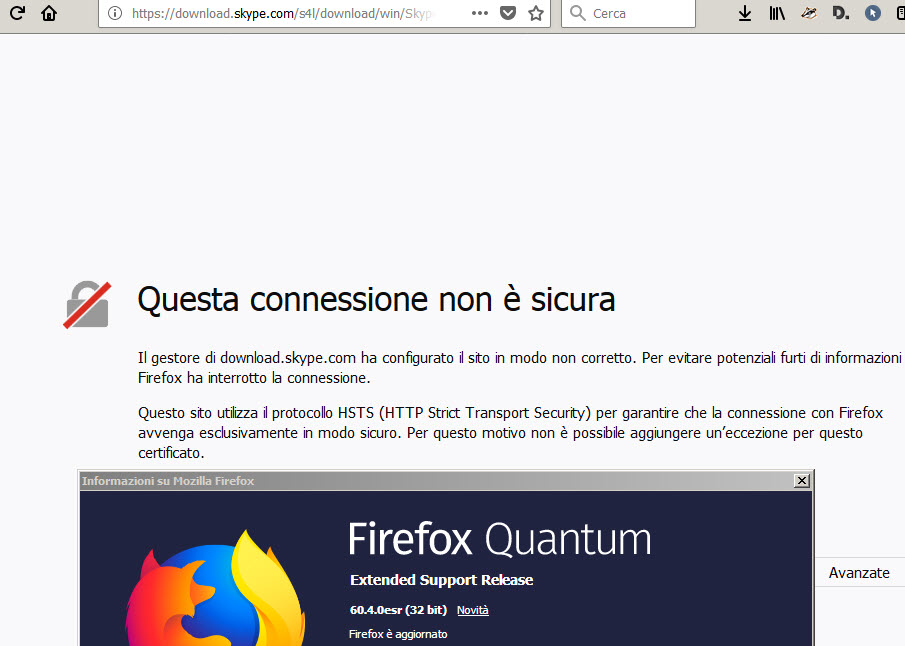
Task: Click the 'Firefox è aggiornato' status text
Action: point(398,634)
